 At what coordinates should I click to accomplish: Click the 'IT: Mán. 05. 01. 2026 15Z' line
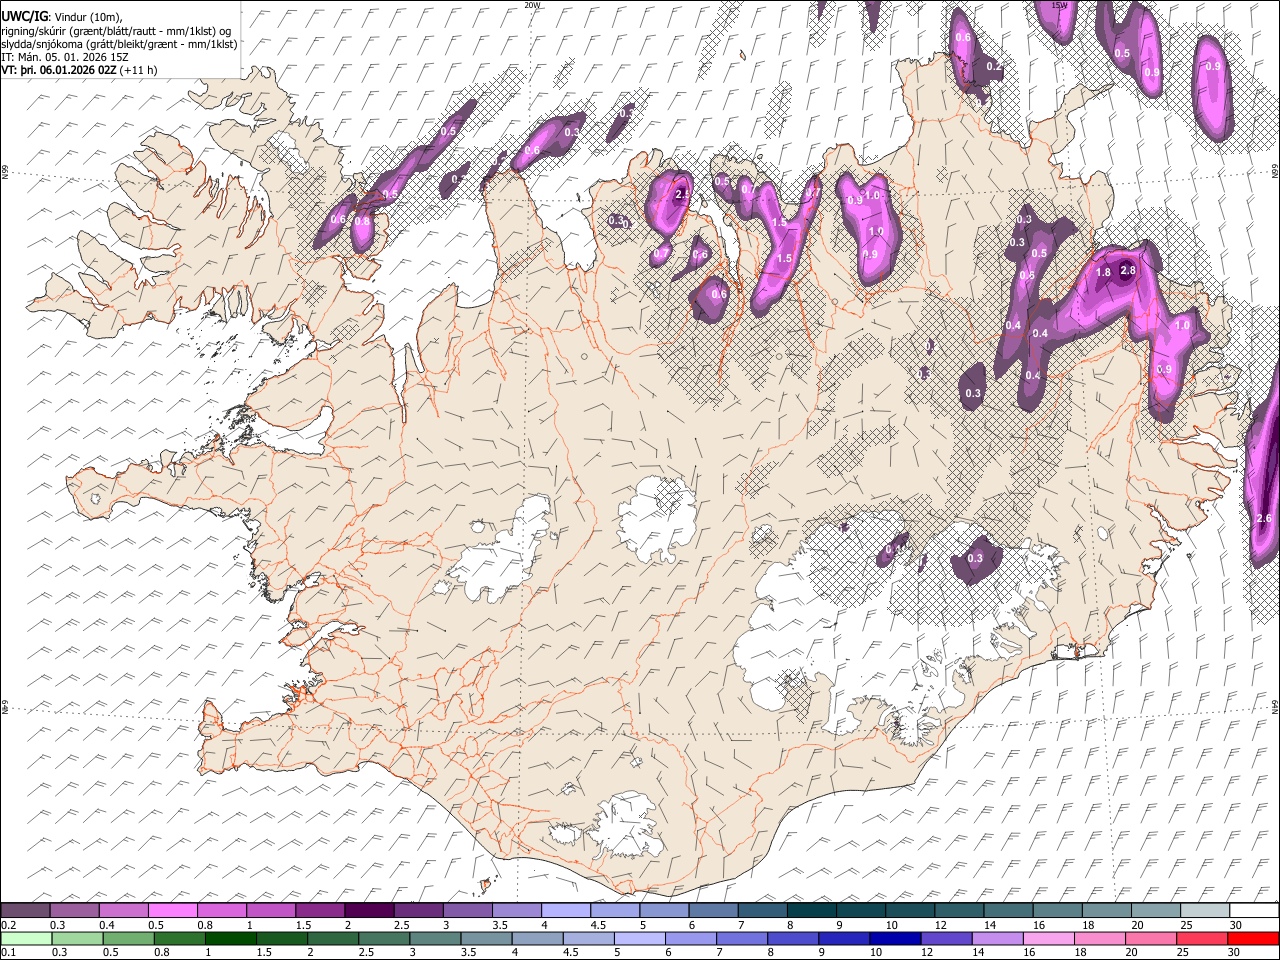click(64, 57)
